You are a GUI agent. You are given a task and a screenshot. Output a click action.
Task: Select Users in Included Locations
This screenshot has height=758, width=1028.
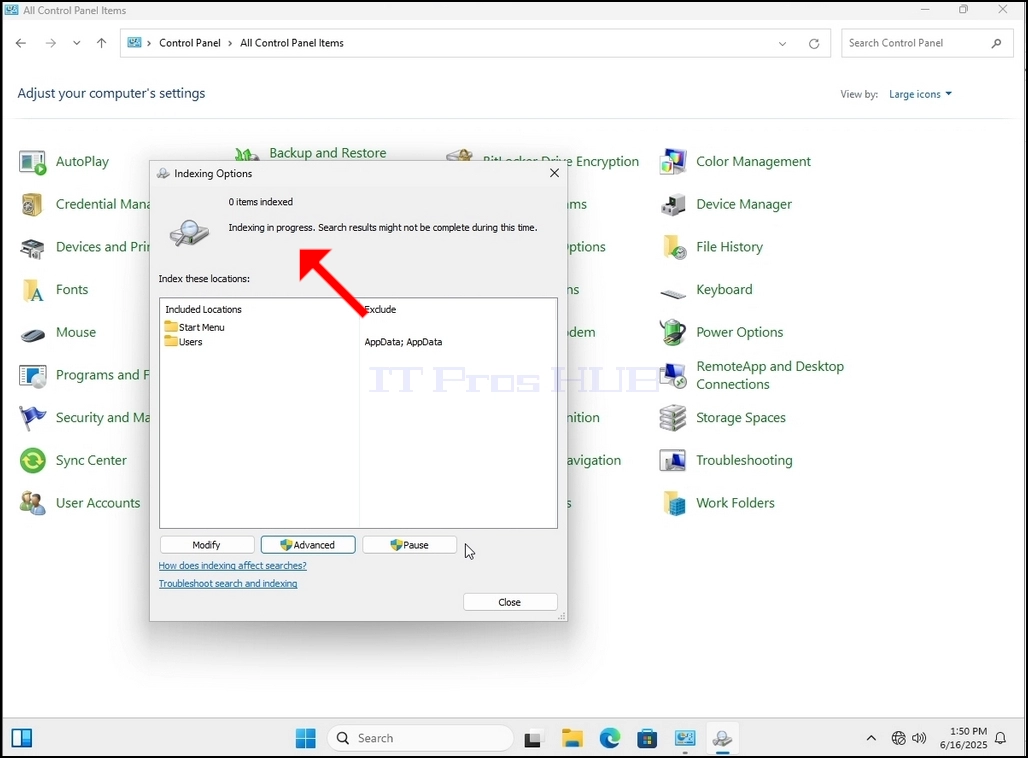184,342
